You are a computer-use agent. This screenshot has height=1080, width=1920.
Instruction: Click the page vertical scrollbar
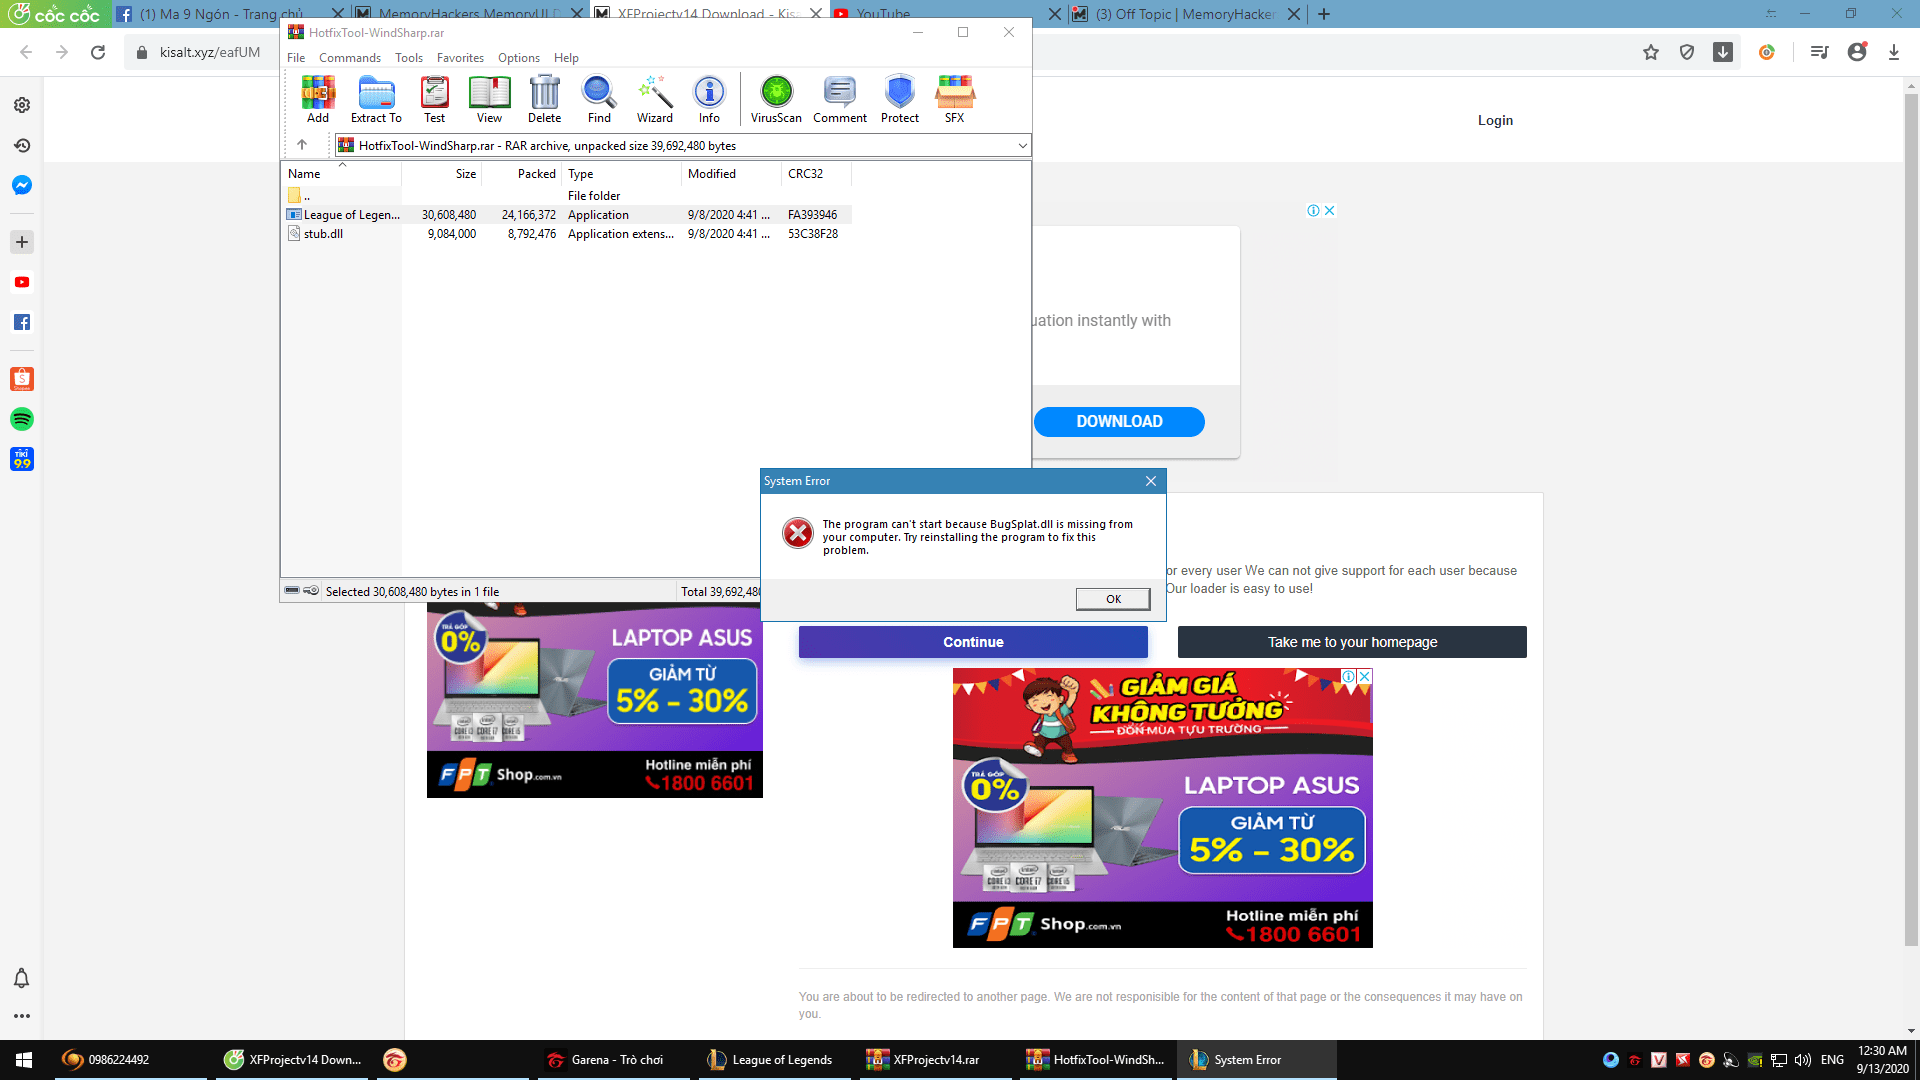tap(1911, 520)
